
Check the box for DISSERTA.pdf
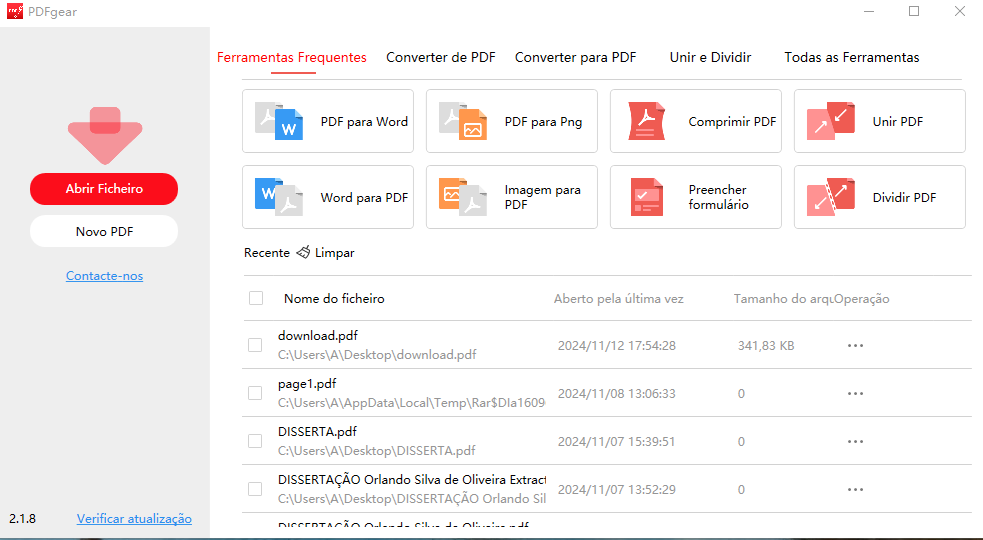[255, 441]
